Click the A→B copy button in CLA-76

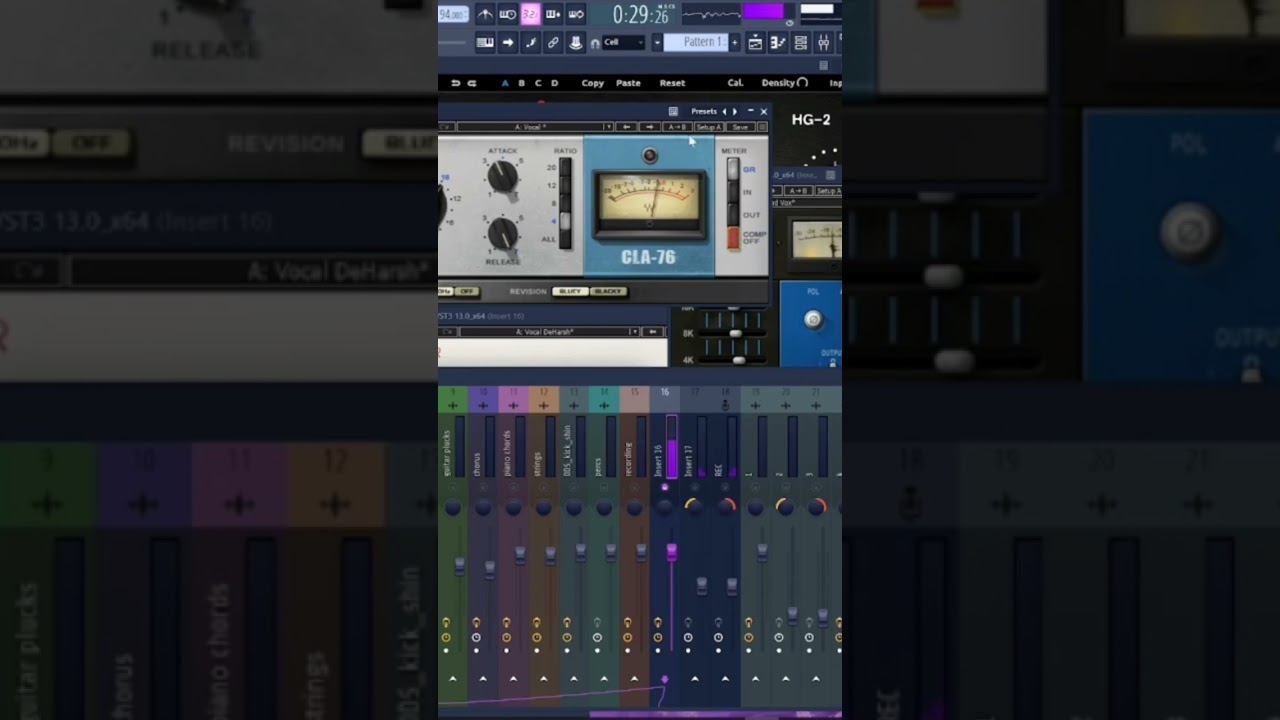(677, 127)
